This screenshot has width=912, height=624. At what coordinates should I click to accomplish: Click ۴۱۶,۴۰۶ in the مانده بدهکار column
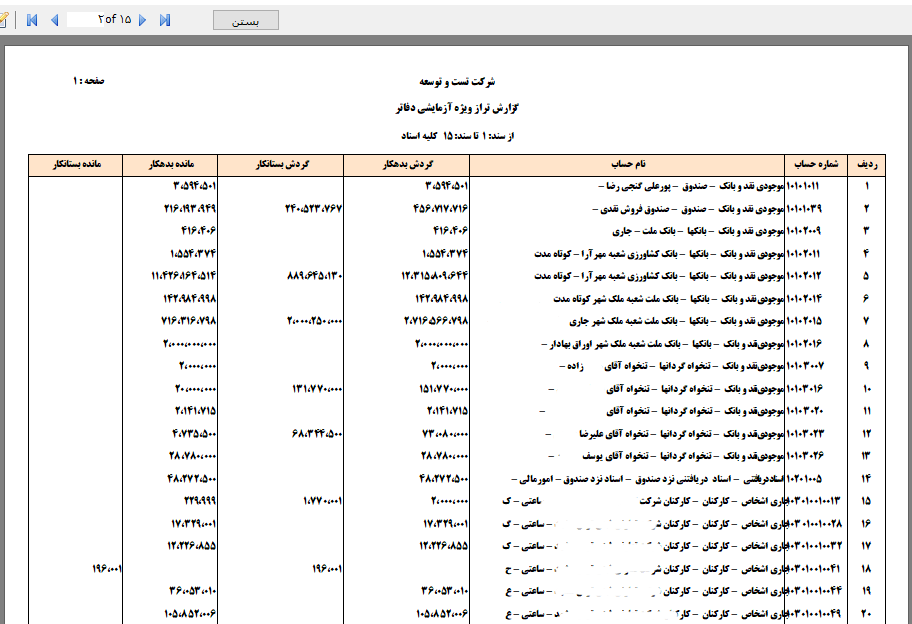(x=198, y=231)
